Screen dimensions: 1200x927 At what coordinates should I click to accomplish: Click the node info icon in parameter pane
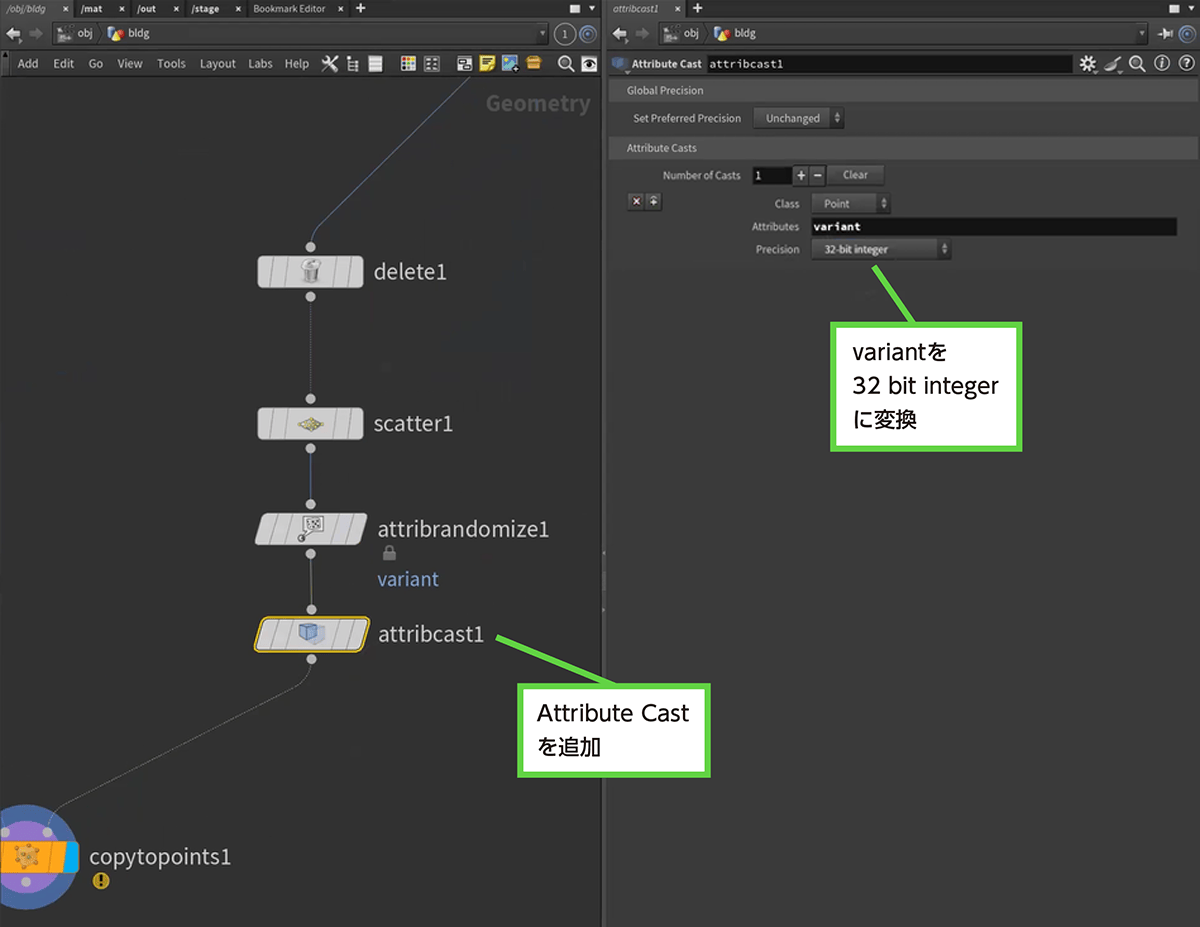tap(1162, 63)
